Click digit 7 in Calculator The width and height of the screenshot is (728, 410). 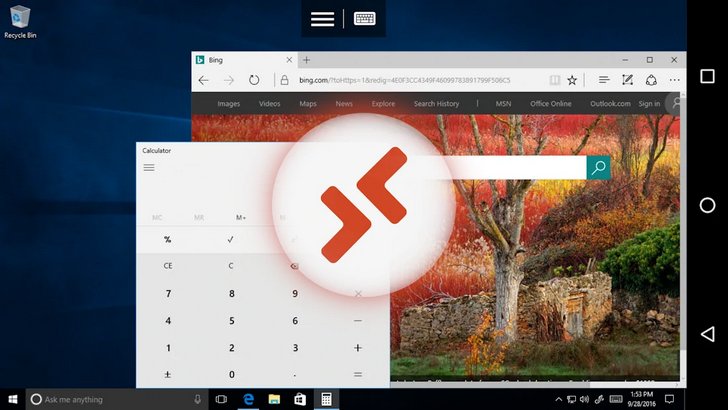[x=168, y=293]
